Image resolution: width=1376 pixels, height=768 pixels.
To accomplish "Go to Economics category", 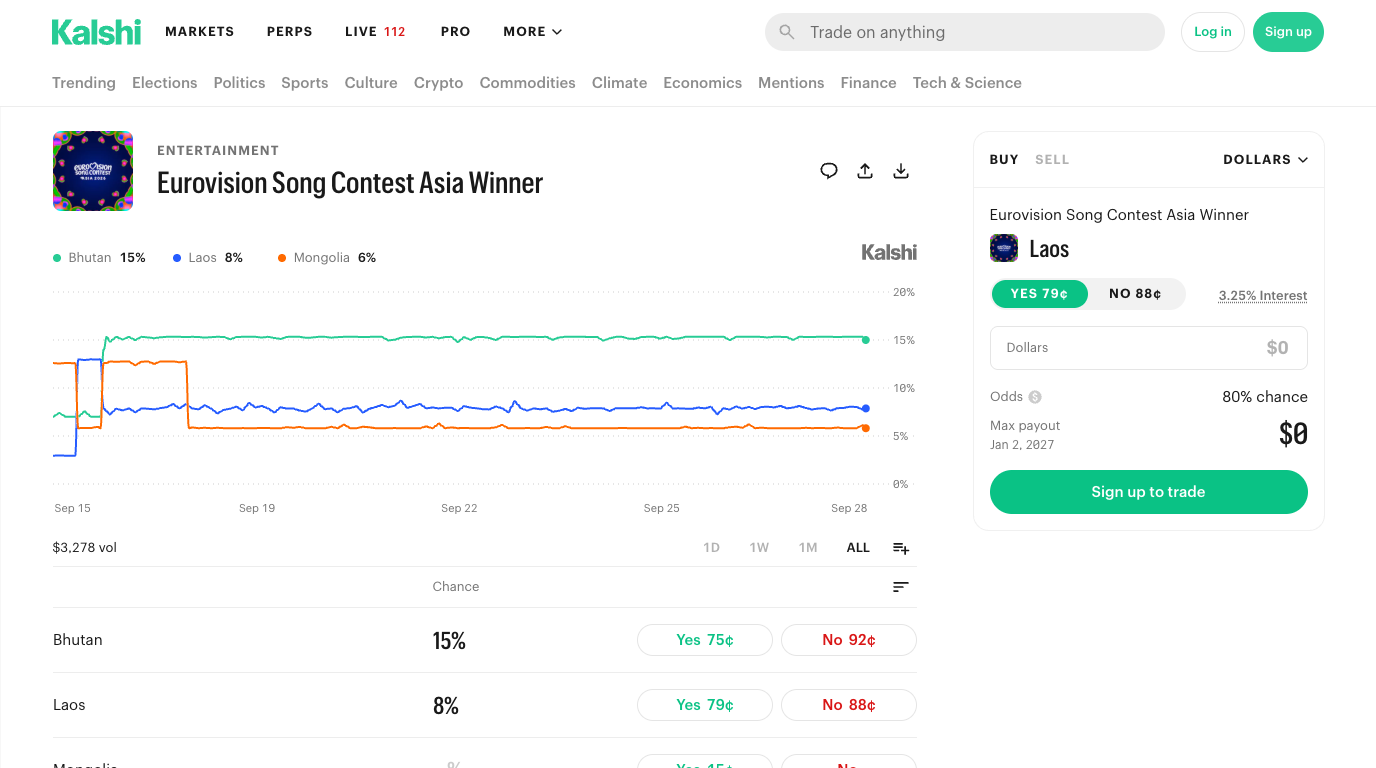I will click(703, 83).
